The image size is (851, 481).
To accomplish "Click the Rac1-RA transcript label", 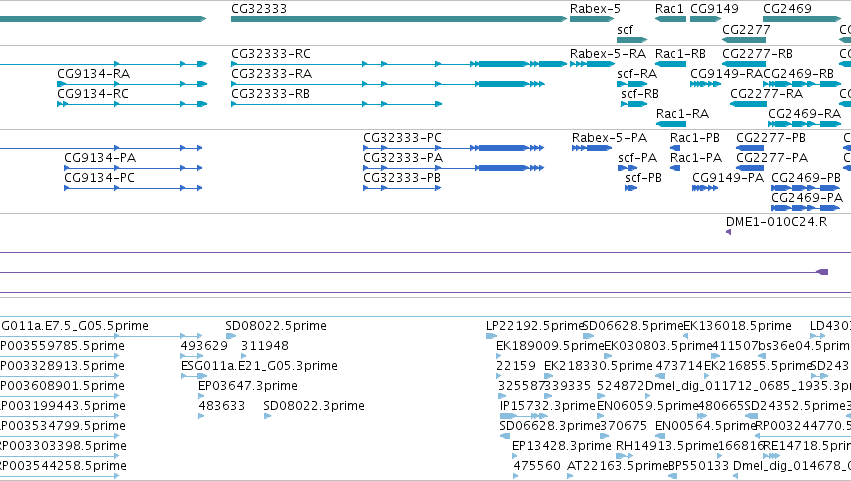I will pyautogui.click(x=682, y=114).
